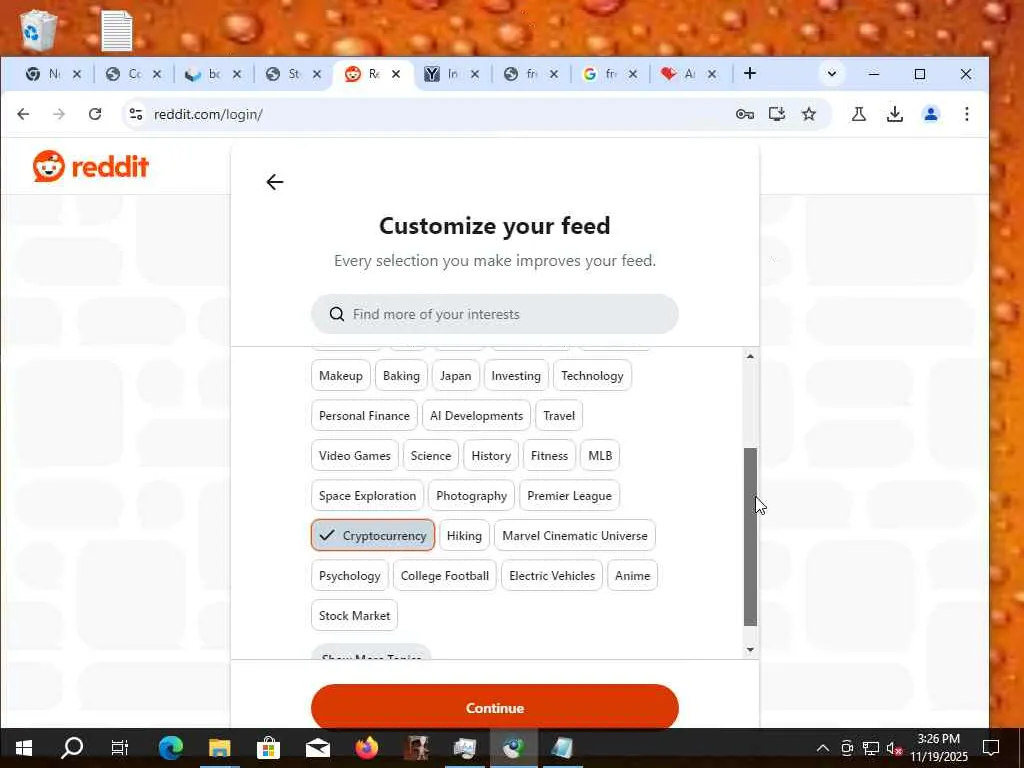
Task: Click the topics list scroll up arrow
Action: coord(750,356)
